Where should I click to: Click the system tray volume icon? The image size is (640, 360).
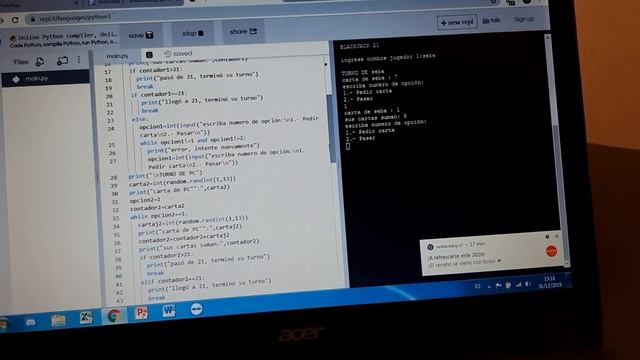[528, 284]
